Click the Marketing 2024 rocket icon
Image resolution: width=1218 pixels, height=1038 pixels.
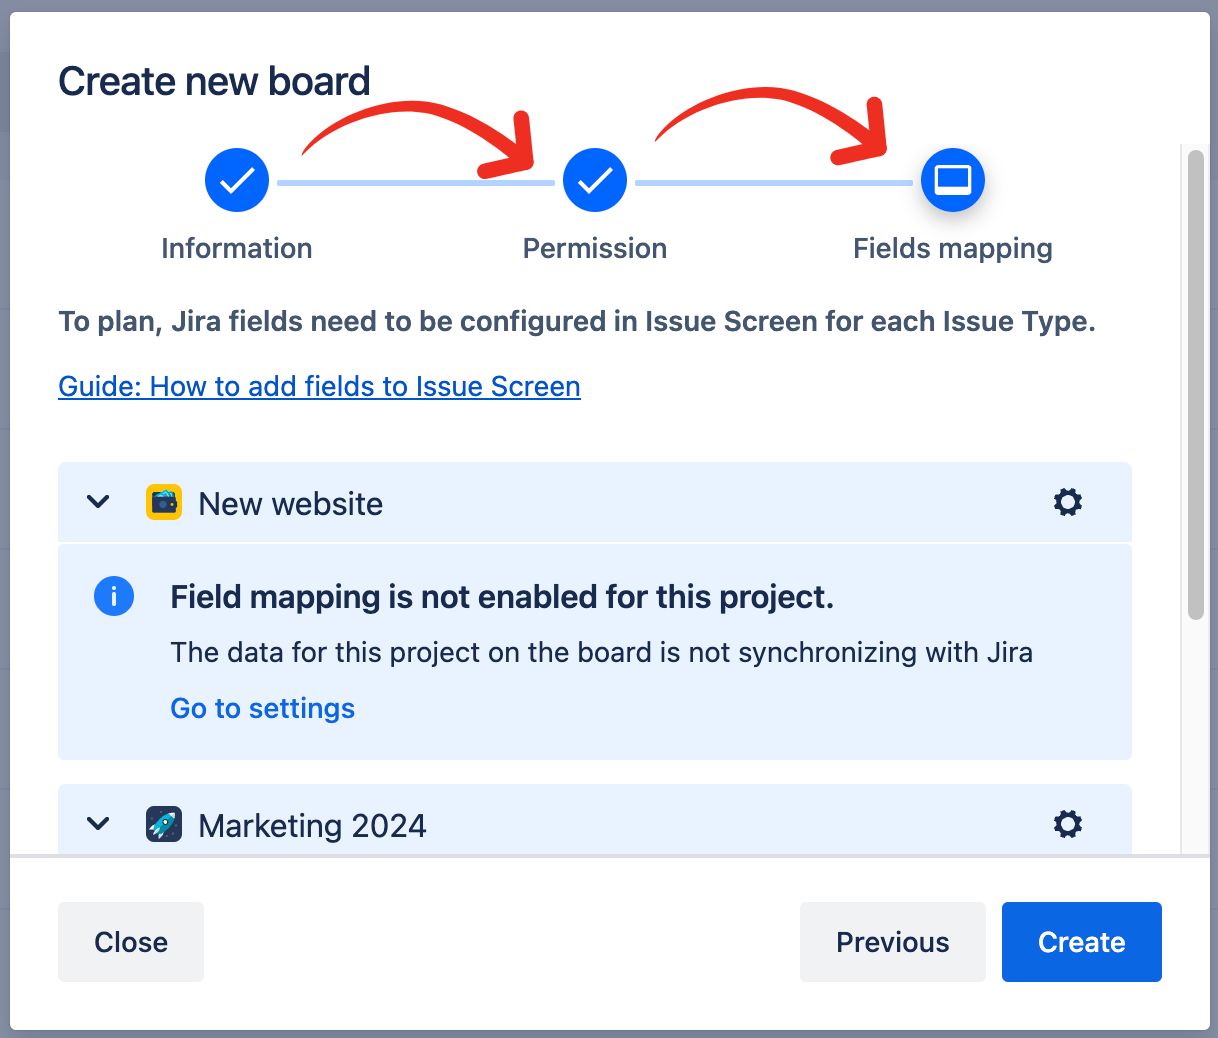click(x=164, y=824)
